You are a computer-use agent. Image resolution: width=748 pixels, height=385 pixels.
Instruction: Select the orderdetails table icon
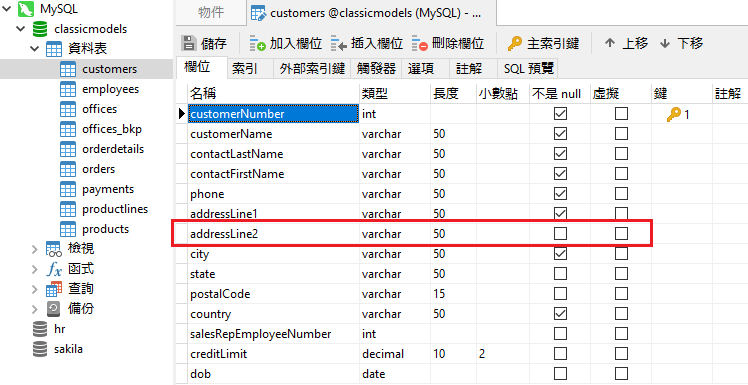(68, 149)
